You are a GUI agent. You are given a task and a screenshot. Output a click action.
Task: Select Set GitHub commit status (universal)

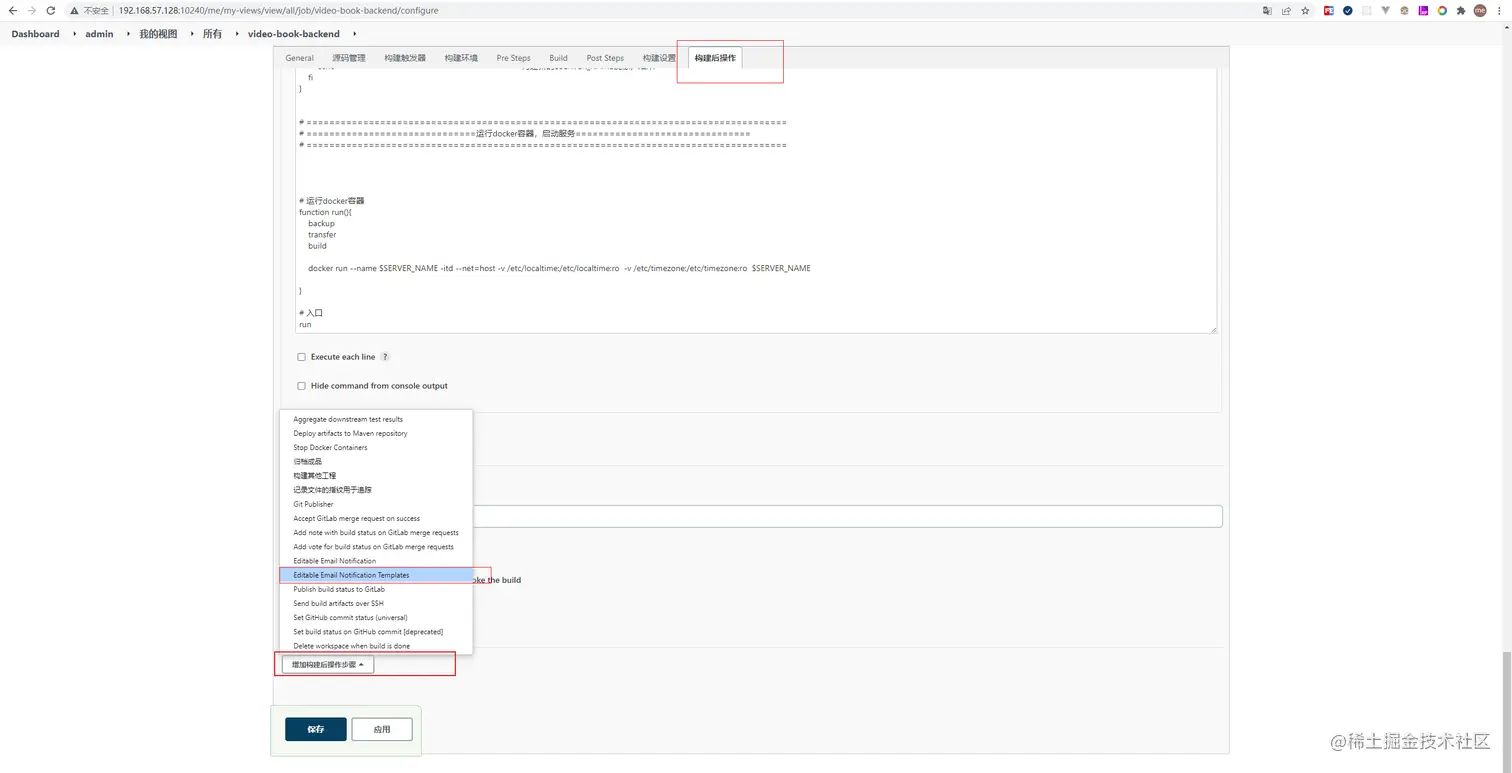coord(376,618)
